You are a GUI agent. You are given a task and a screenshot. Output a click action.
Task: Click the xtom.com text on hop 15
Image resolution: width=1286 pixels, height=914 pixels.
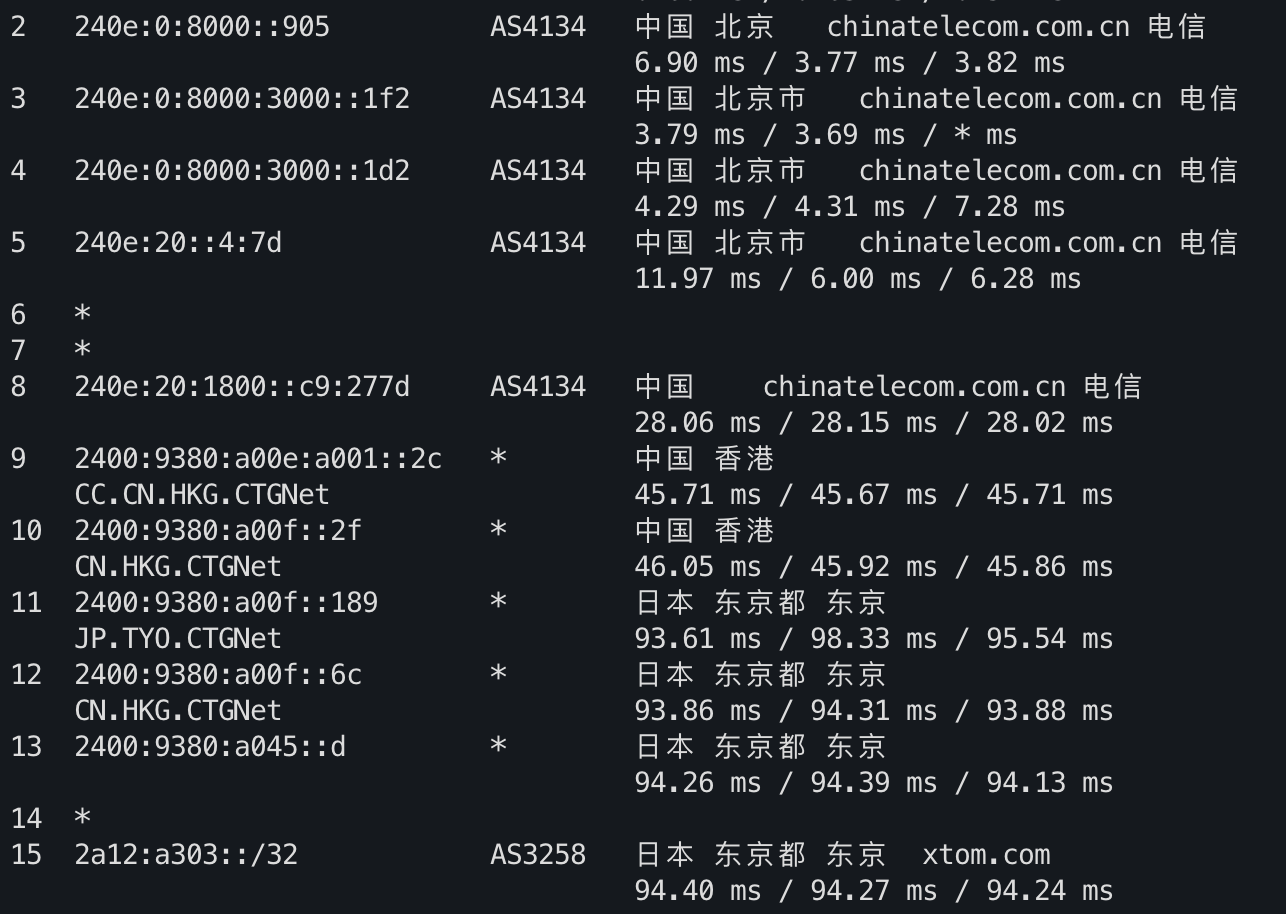click(986, 855)
